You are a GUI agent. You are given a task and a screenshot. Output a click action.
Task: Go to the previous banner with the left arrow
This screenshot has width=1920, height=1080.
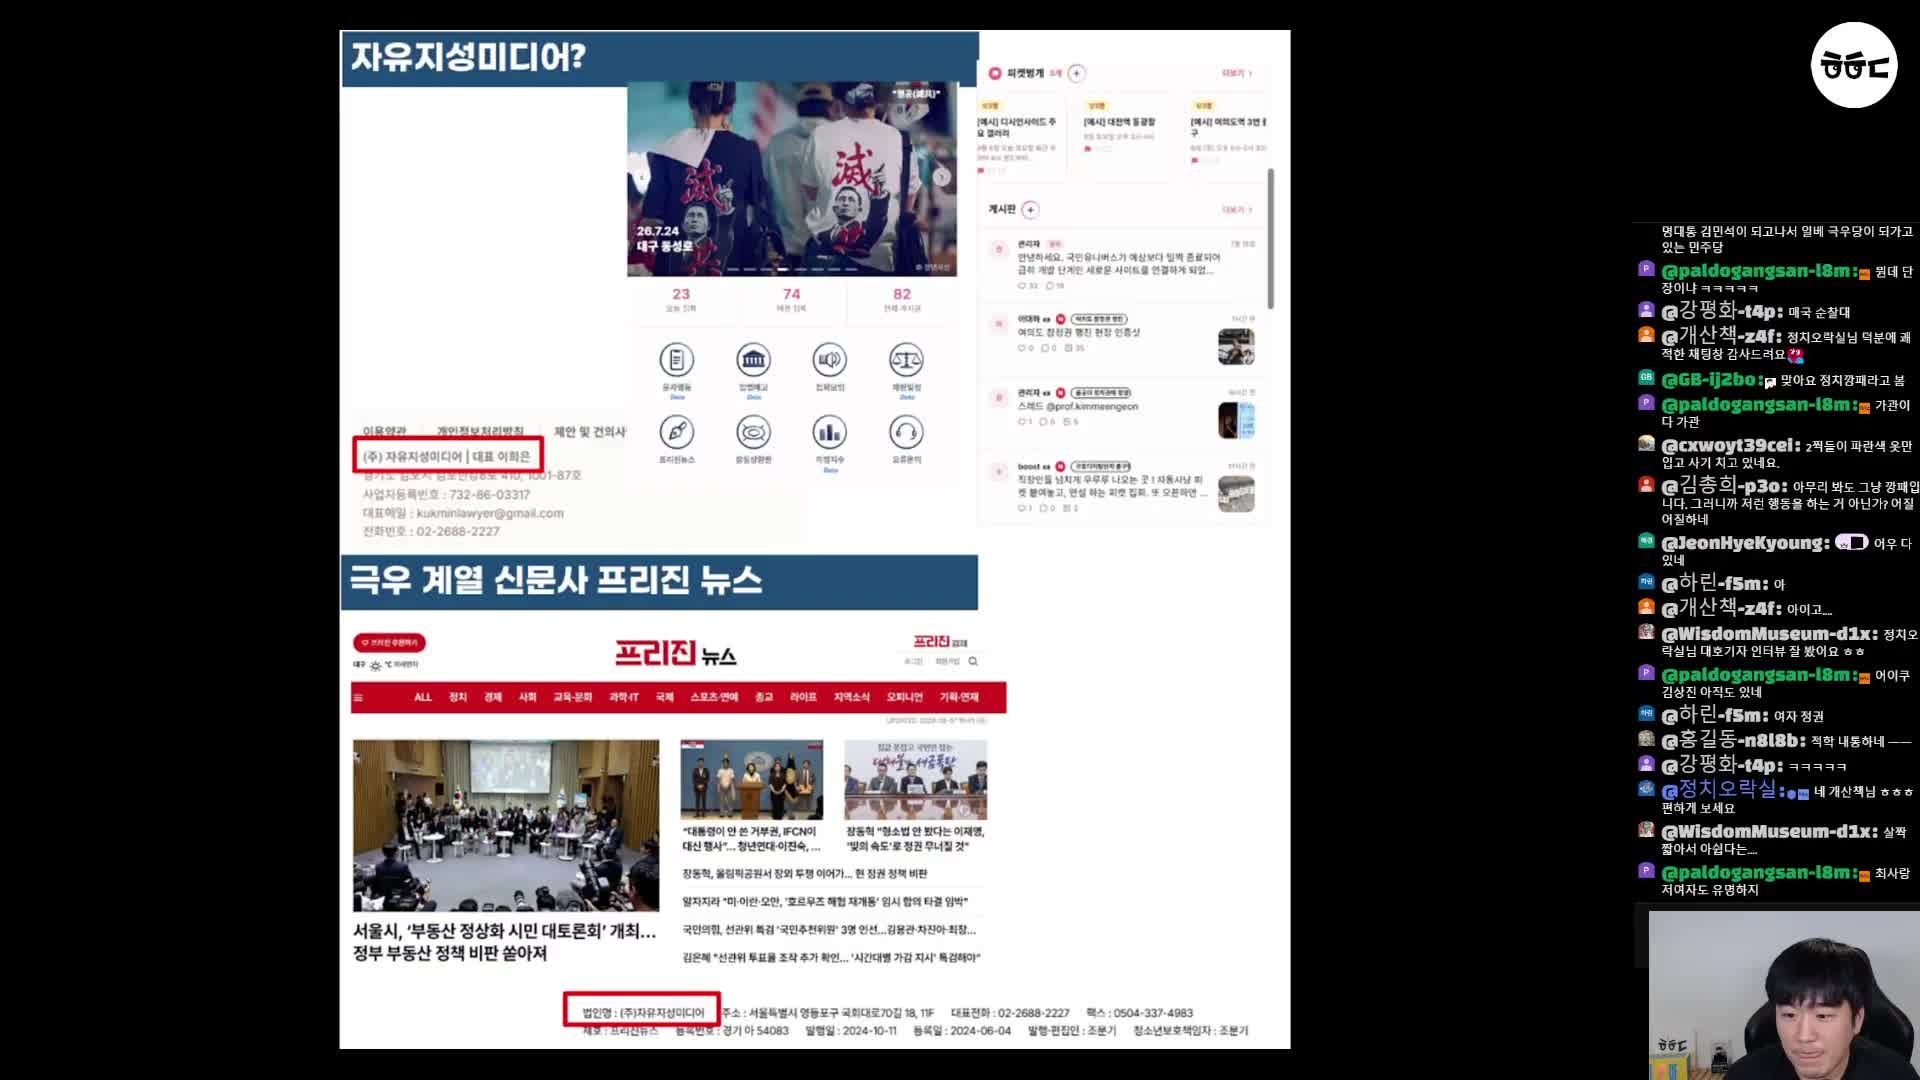click(x=643, y=177)
